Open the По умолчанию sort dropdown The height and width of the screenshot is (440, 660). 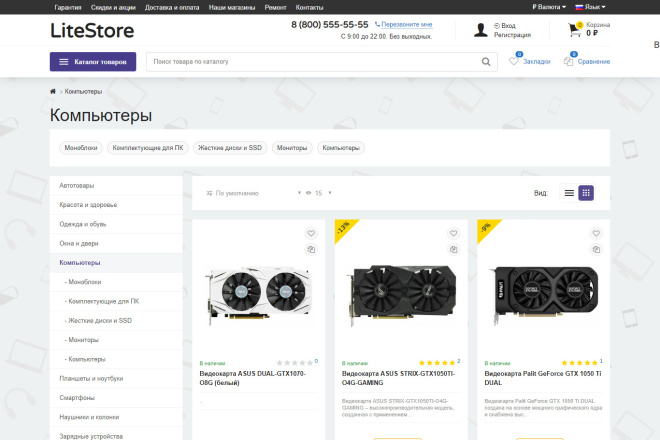pos(253,193)
